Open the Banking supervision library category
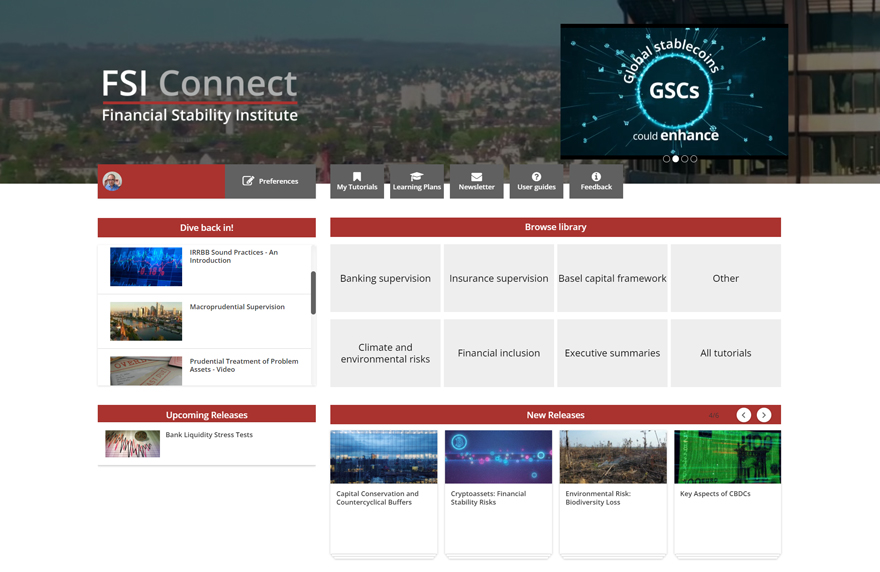Image resolution: width=880 pixels, height=572 pixels. (385, 278)
